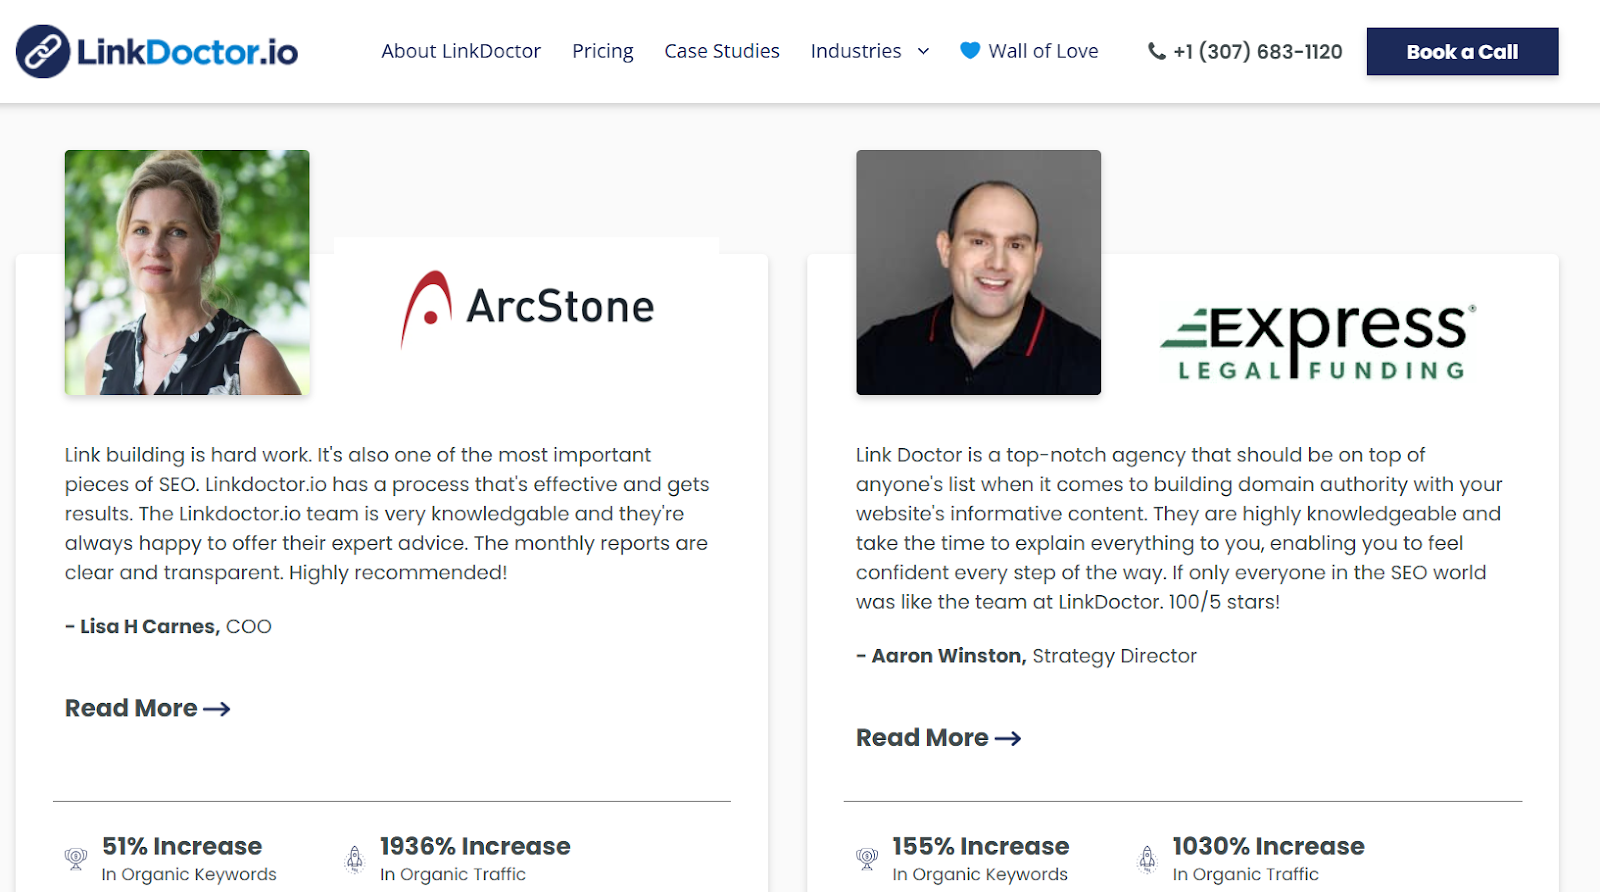Image resolution: width=1600 pixels, height=892 pixels.
Task: Click 'In Organic Keywords' under 155% Increase
Action: [980, 874]
